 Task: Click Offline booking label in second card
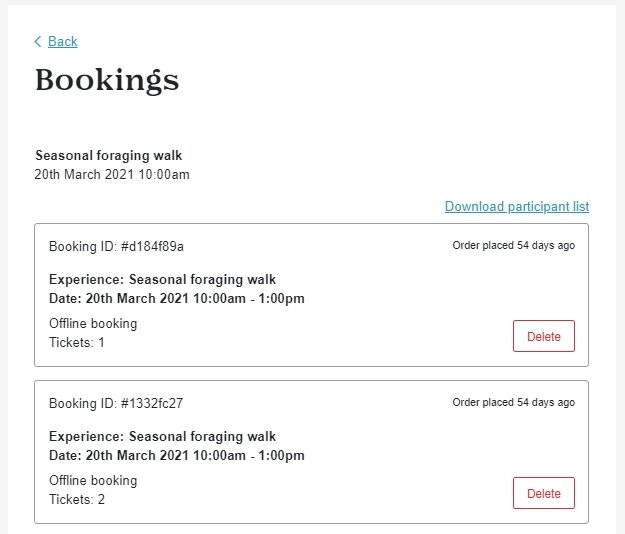[x=93, y=480]
